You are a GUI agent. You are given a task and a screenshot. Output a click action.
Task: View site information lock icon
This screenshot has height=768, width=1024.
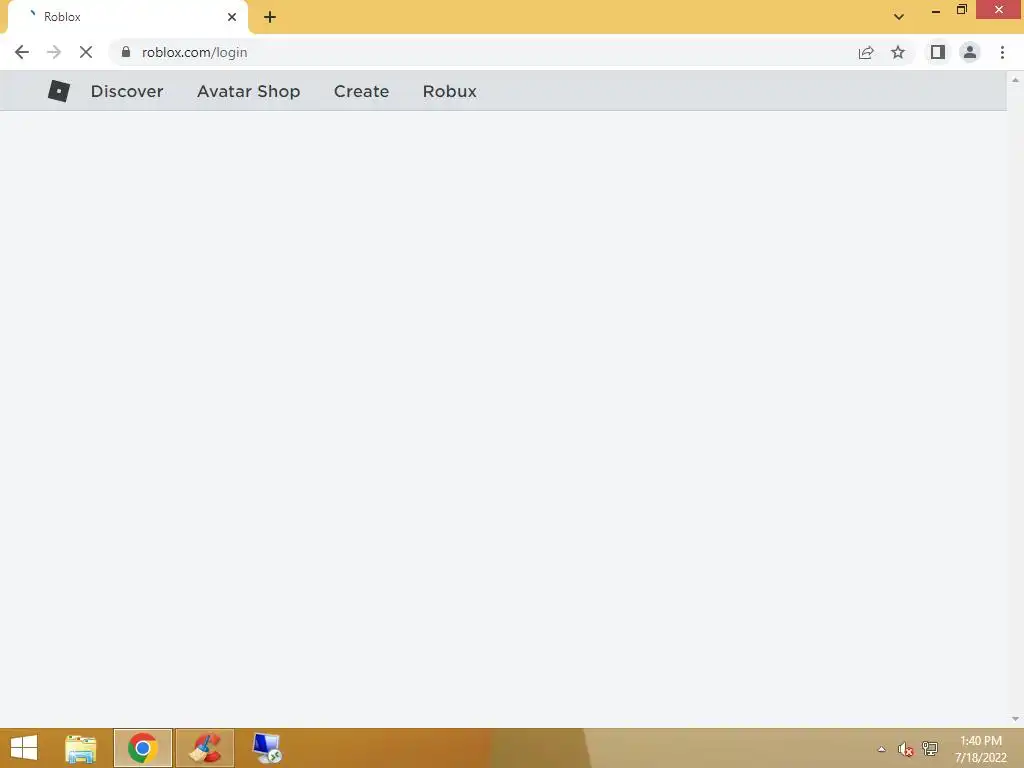[x=126, y=52]
